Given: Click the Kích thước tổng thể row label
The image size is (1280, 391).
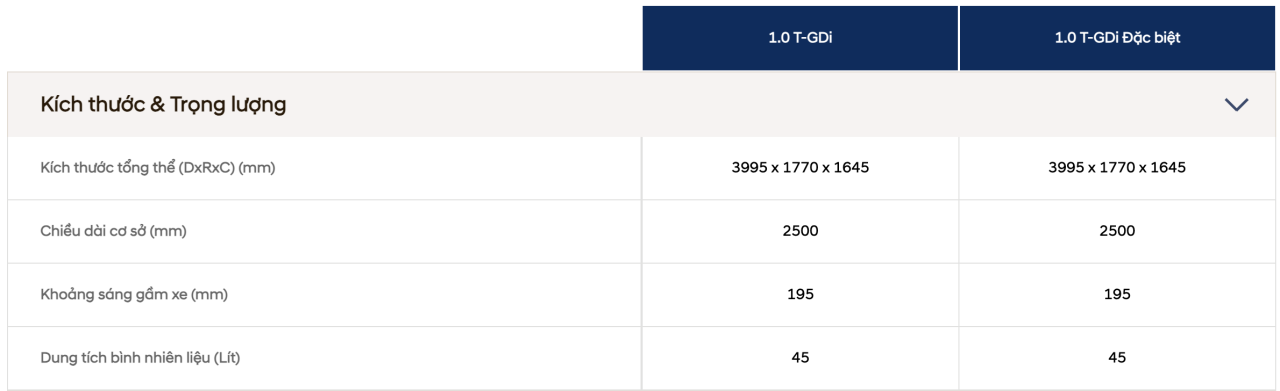Looking at the screenshot, I should (157, 168).
